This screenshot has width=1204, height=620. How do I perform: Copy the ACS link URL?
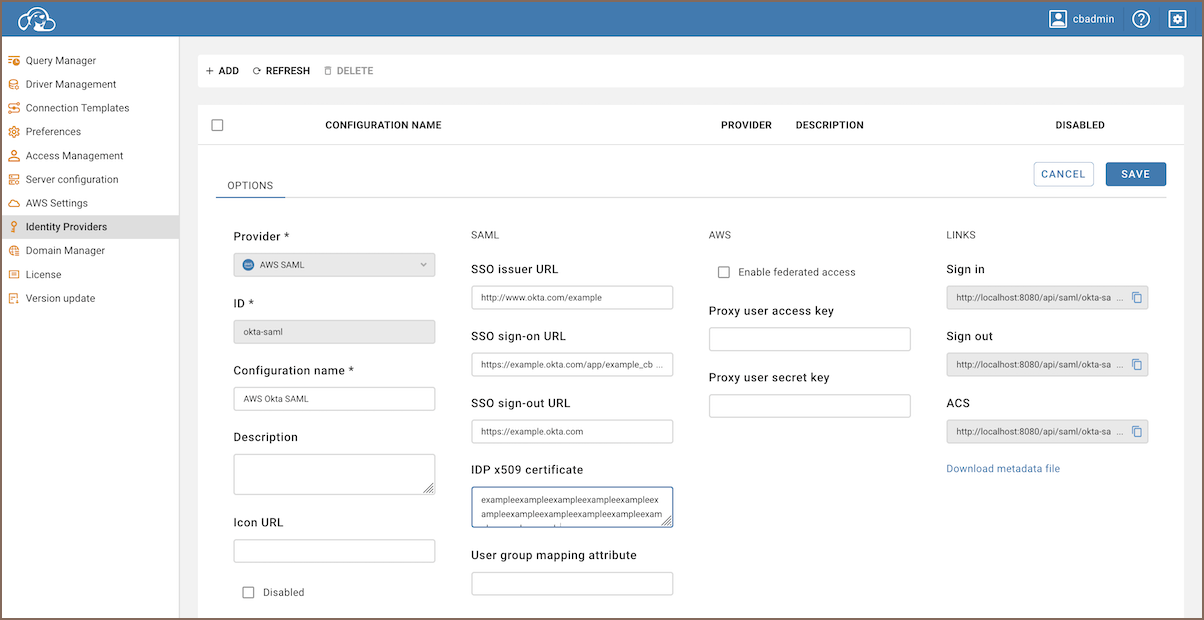tap(1137, 432)
